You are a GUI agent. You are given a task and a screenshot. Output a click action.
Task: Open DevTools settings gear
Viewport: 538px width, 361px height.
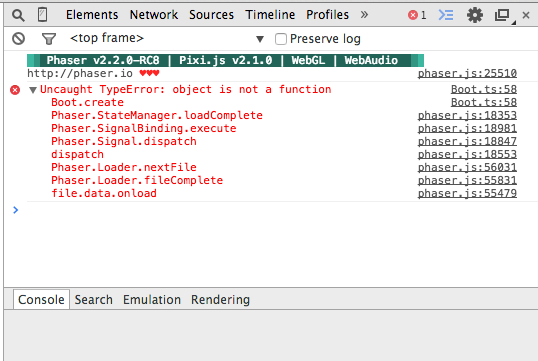pos(475,15)
